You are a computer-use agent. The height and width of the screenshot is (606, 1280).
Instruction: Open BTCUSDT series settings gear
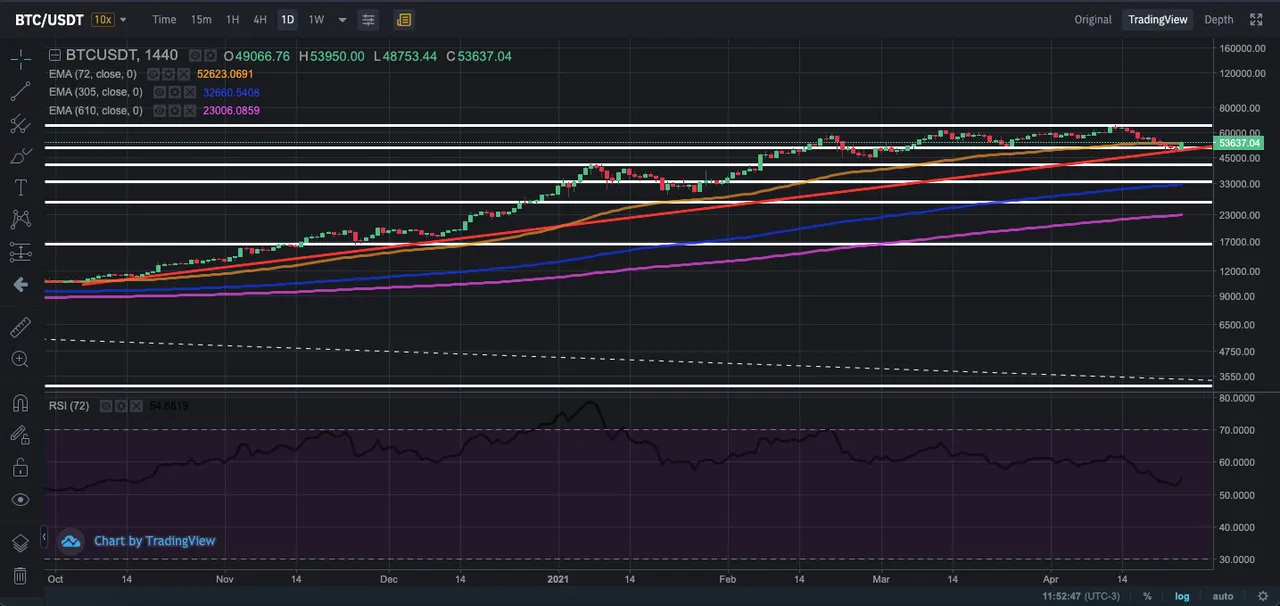[209, 56]
